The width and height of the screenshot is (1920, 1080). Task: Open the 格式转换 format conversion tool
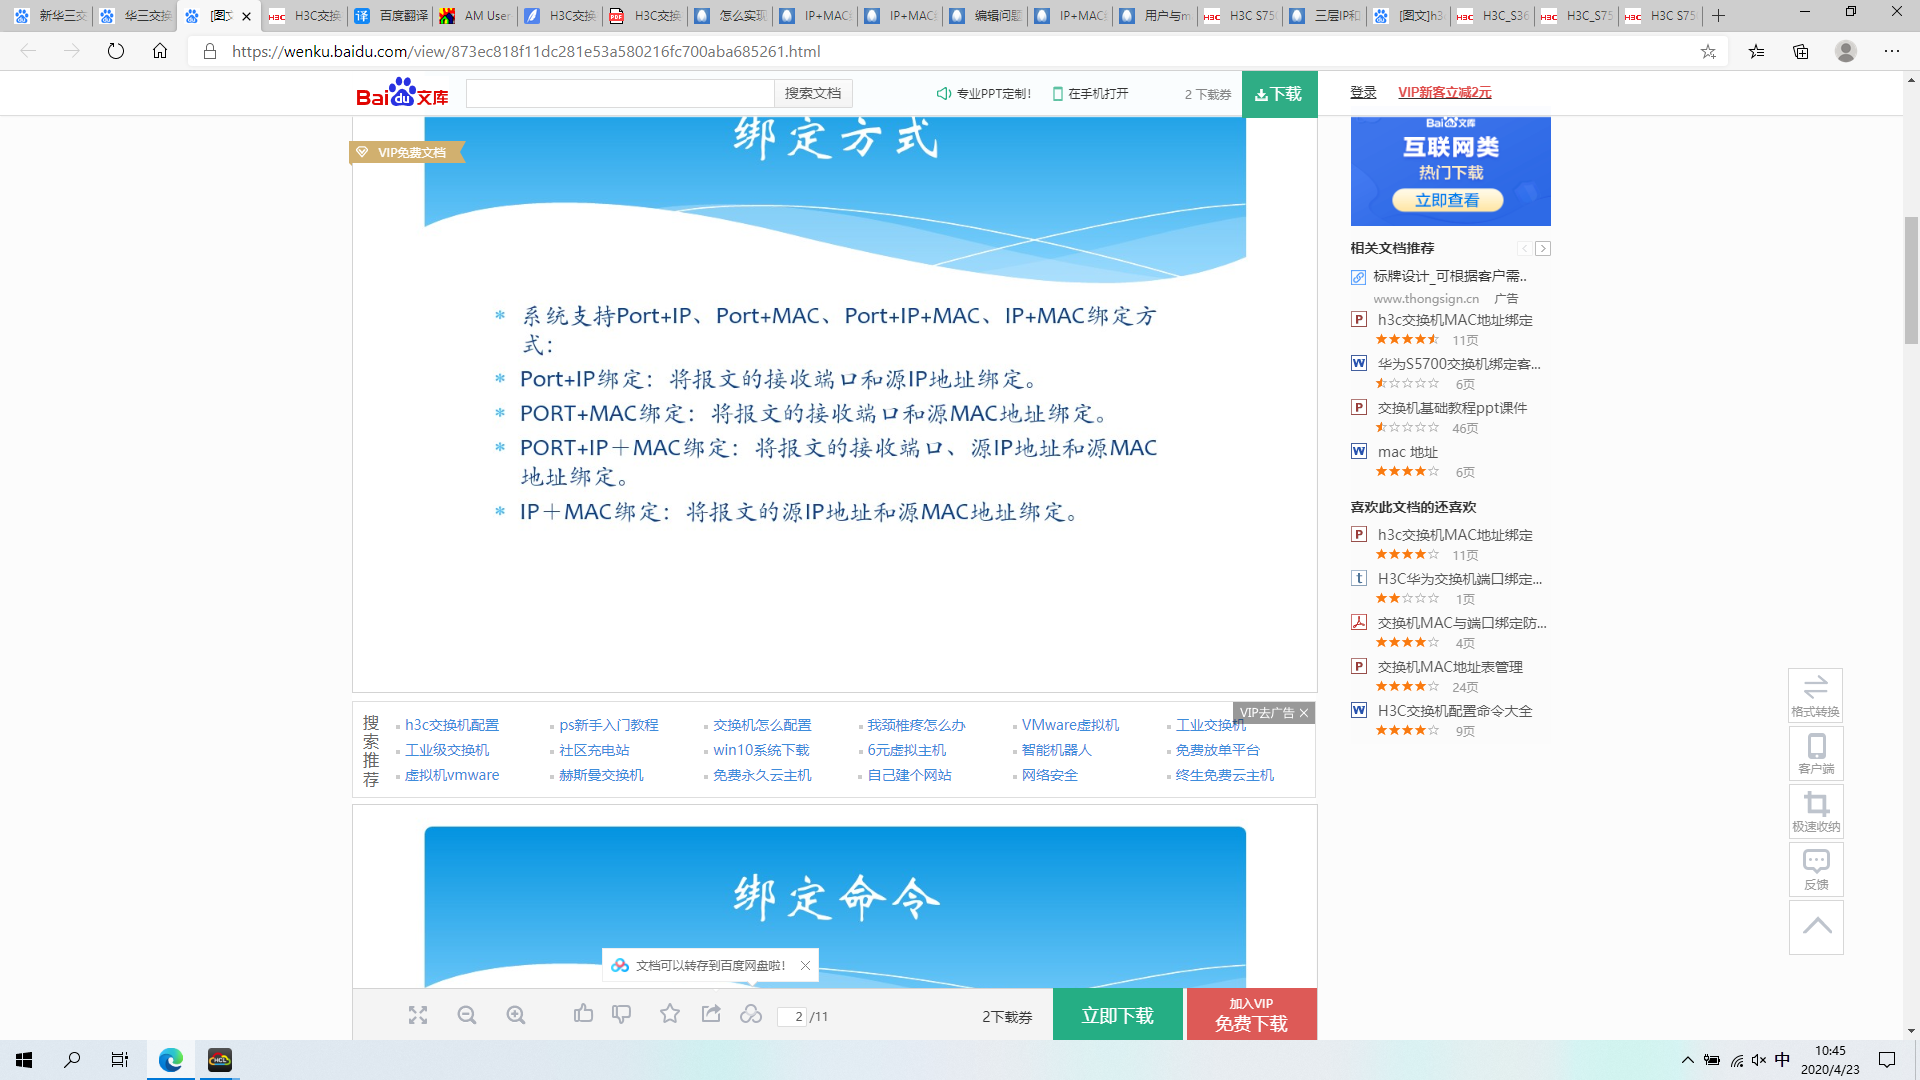click(1815, 695)
